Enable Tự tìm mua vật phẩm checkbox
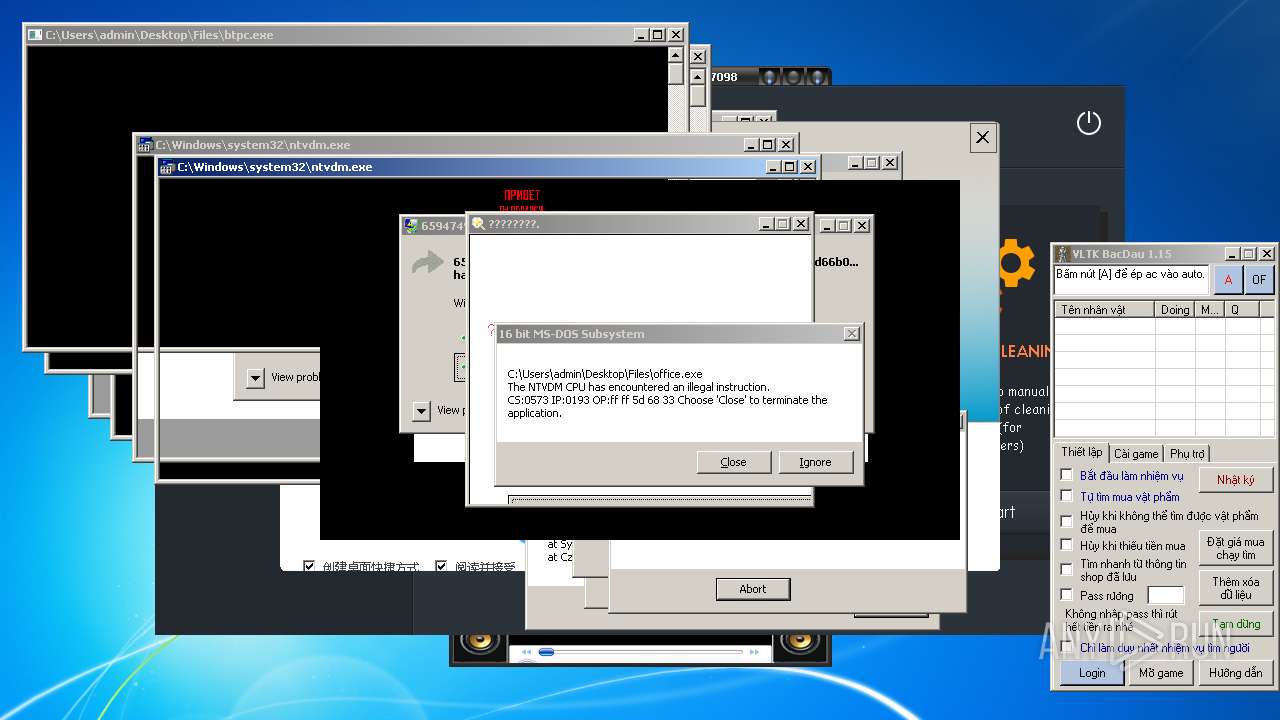 coord(1067,496)
